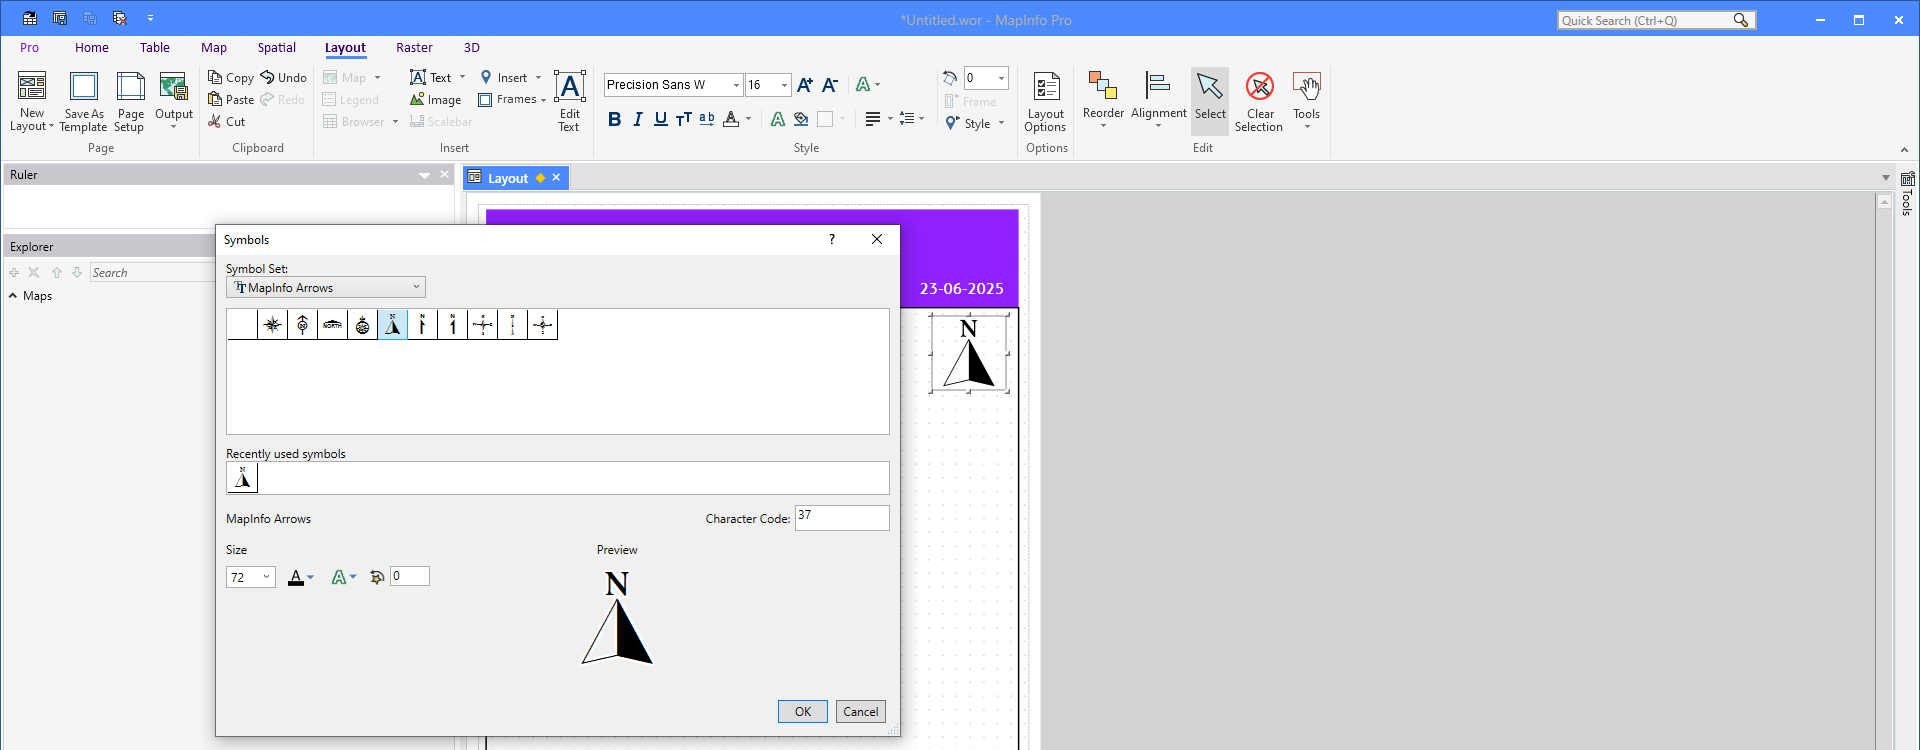Image resolution: width=1920 pixels, height=750 pixels.
Task: Decrease font size with A- icon
Action: pyautogui.click(x=830, y=85)
